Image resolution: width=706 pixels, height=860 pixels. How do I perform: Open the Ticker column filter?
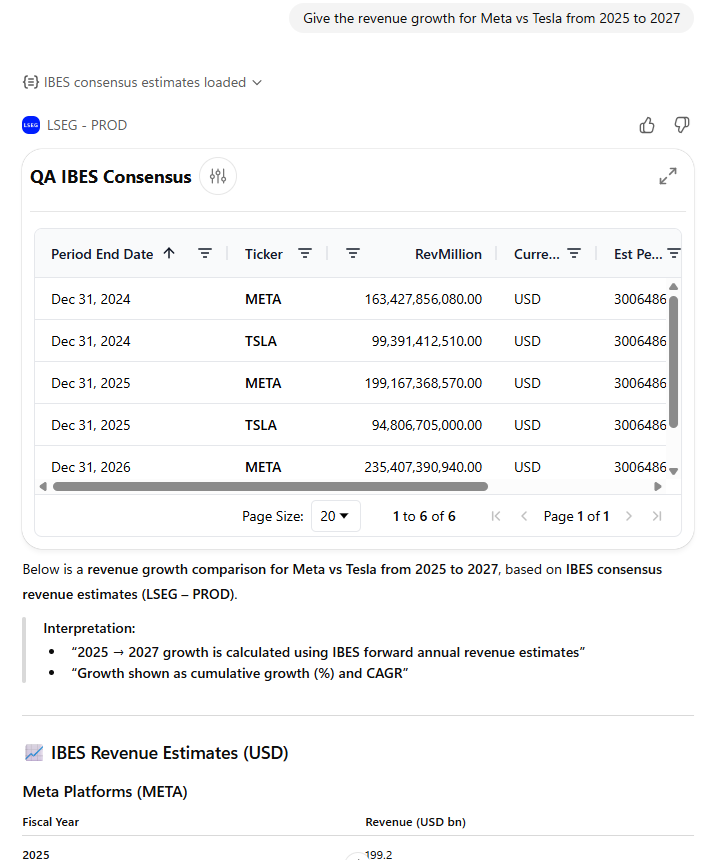[x=305, y=253]
